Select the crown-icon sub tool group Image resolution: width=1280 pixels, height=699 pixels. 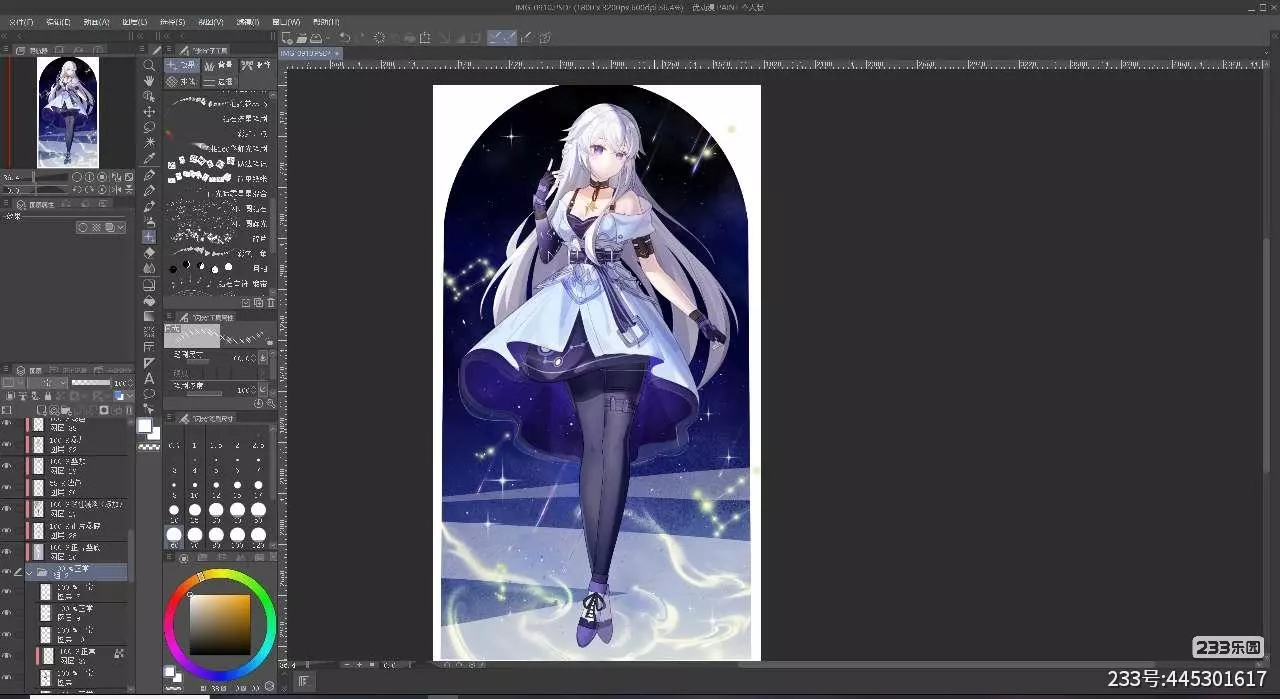pyautogui.click(x=218, y=64)
